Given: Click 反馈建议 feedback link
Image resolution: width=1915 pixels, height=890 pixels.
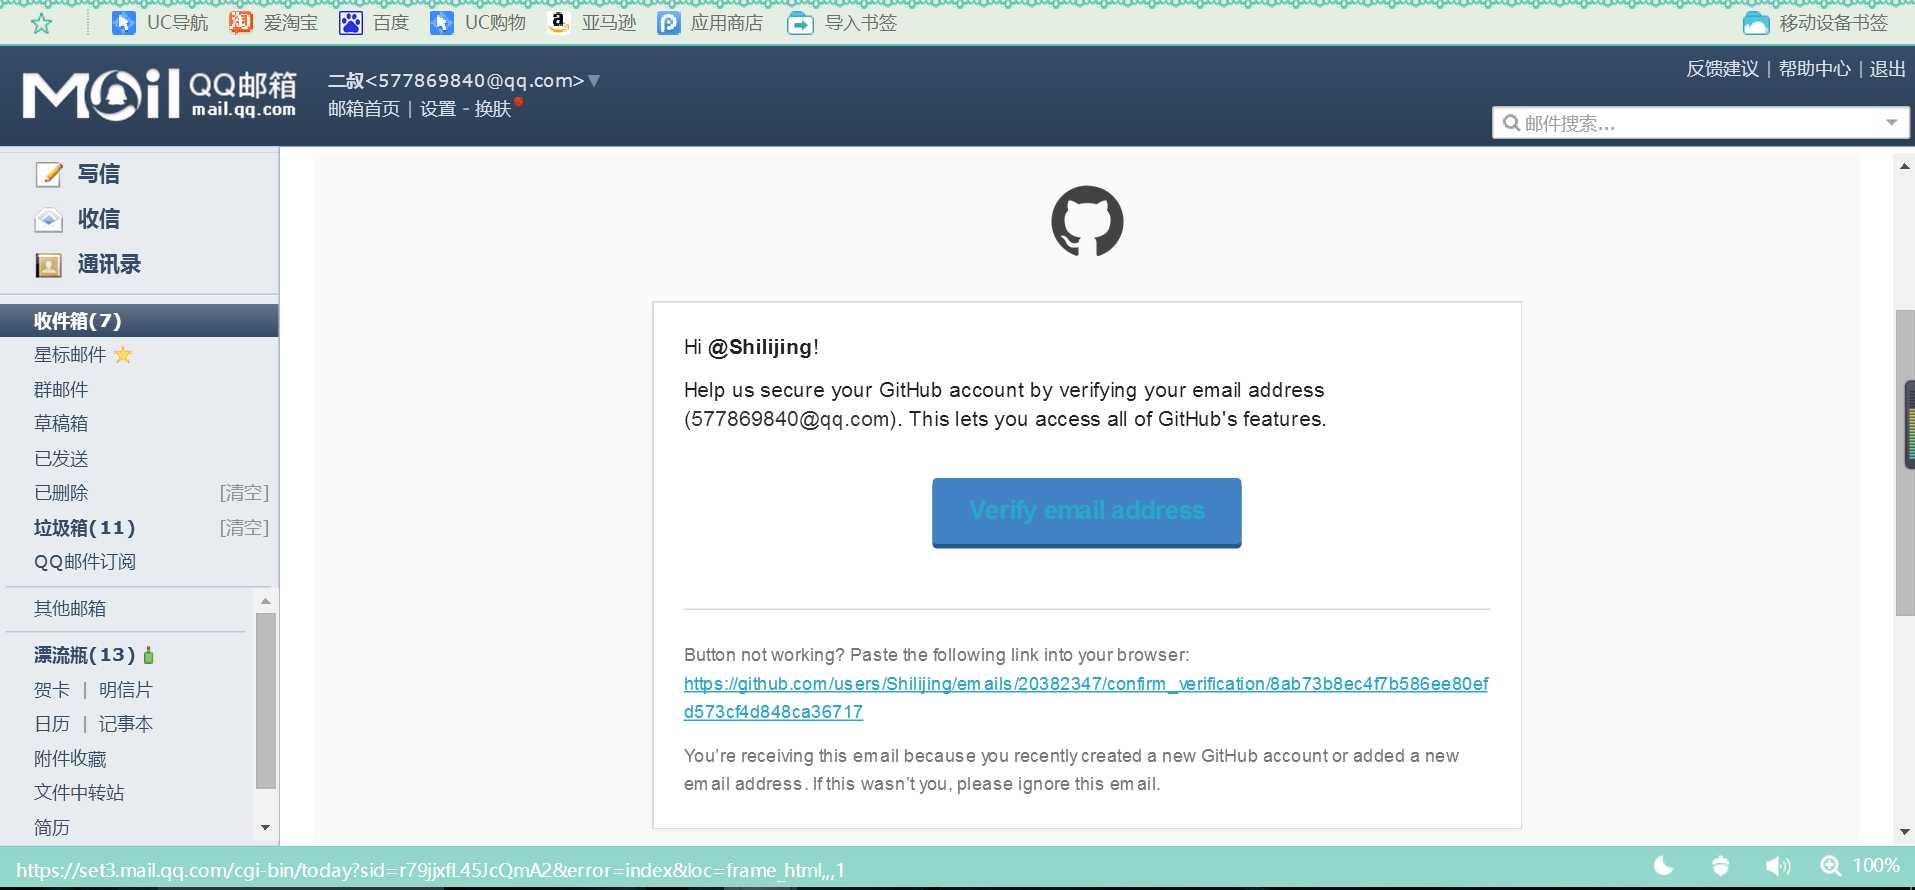Looking at the screenshot, I should coord(1722,69).
